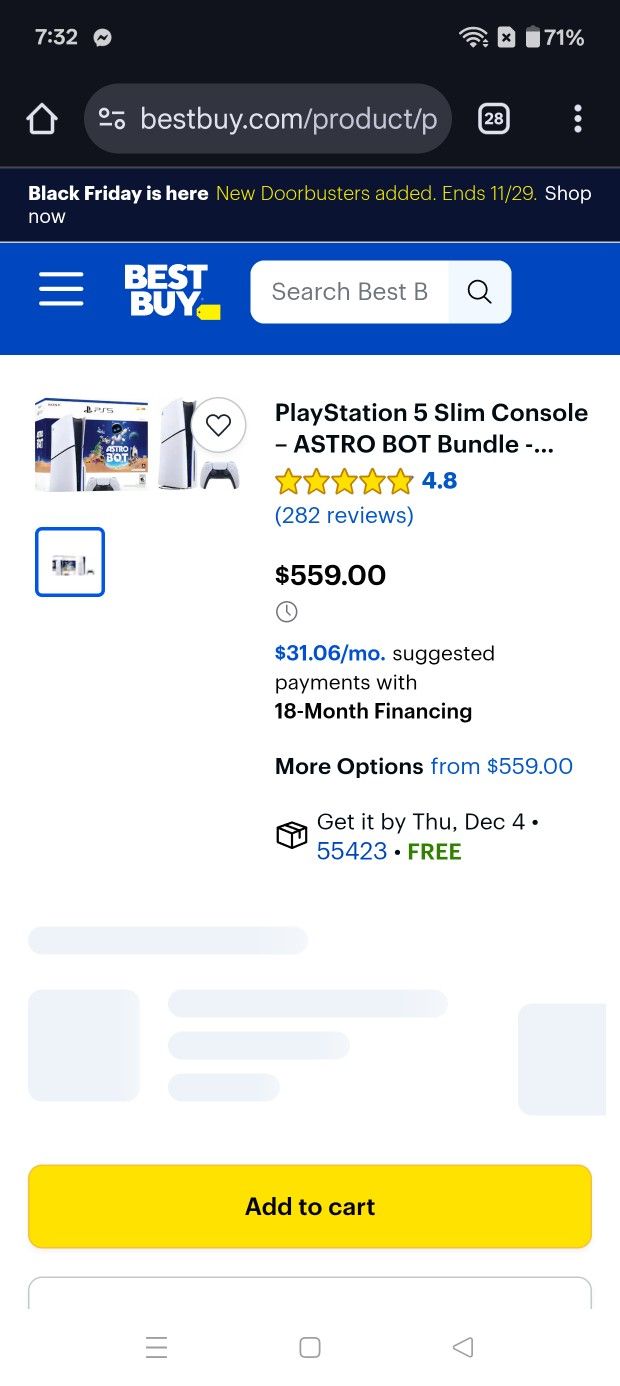The width and height of the screenshot is (620, 1386).
Task: Open the Best Buy navigation hamburger menu
Action: pyautogui.click(x=61, y=289)
